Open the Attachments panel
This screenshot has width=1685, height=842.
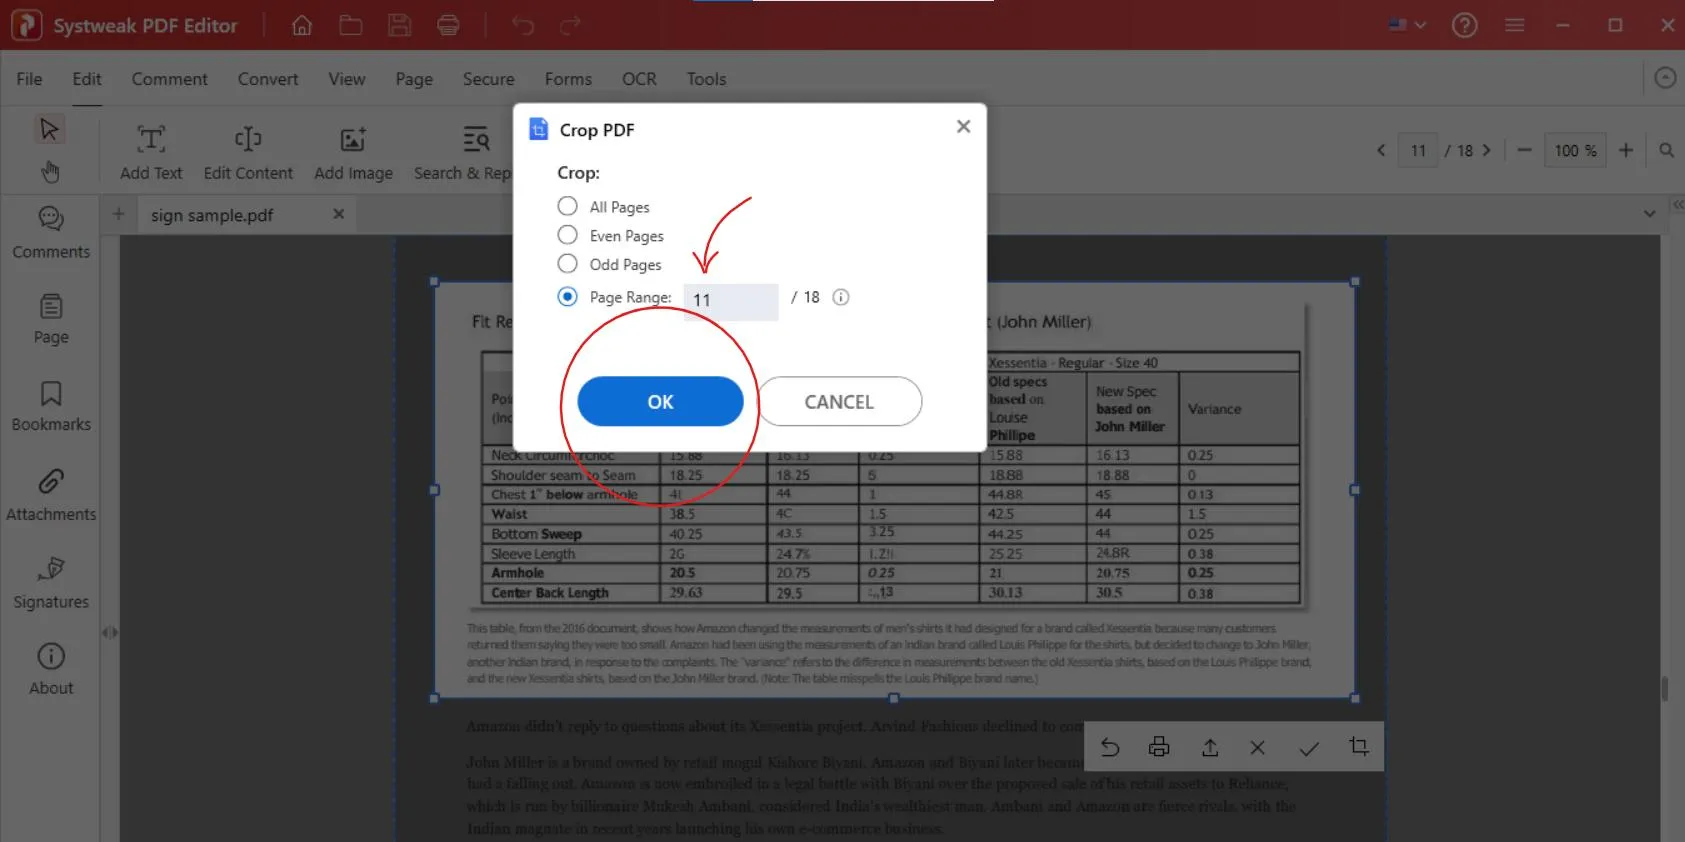(51, 495)
